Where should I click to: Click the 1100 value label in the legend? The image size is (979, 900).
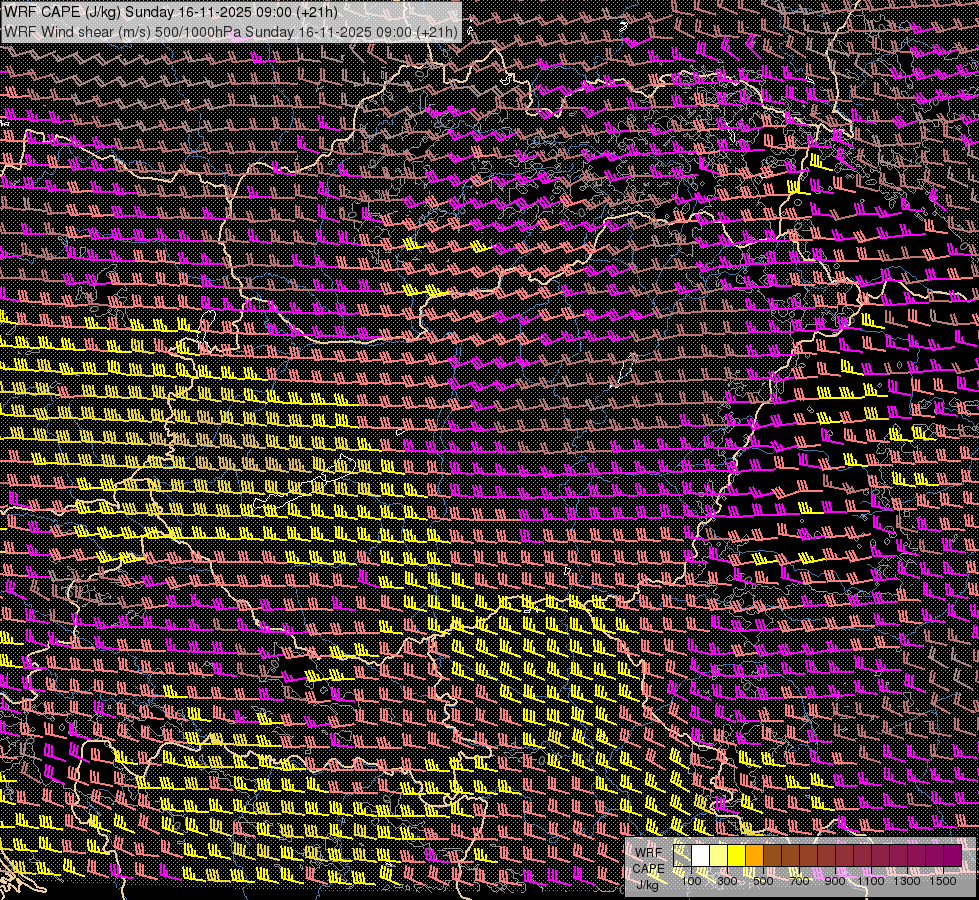[871, 881]
